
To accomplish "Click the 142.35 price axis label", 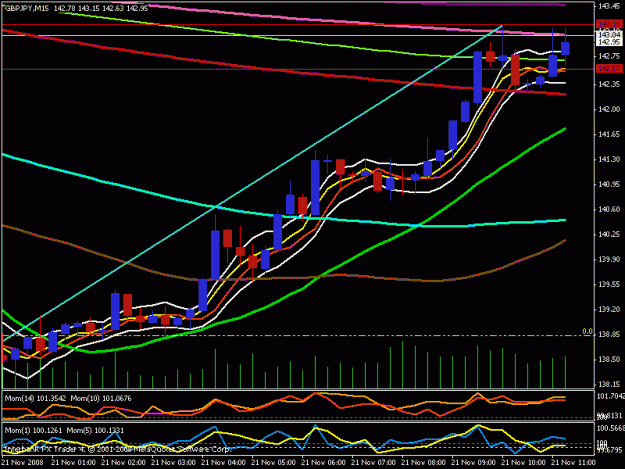I will tap(609, 84).
